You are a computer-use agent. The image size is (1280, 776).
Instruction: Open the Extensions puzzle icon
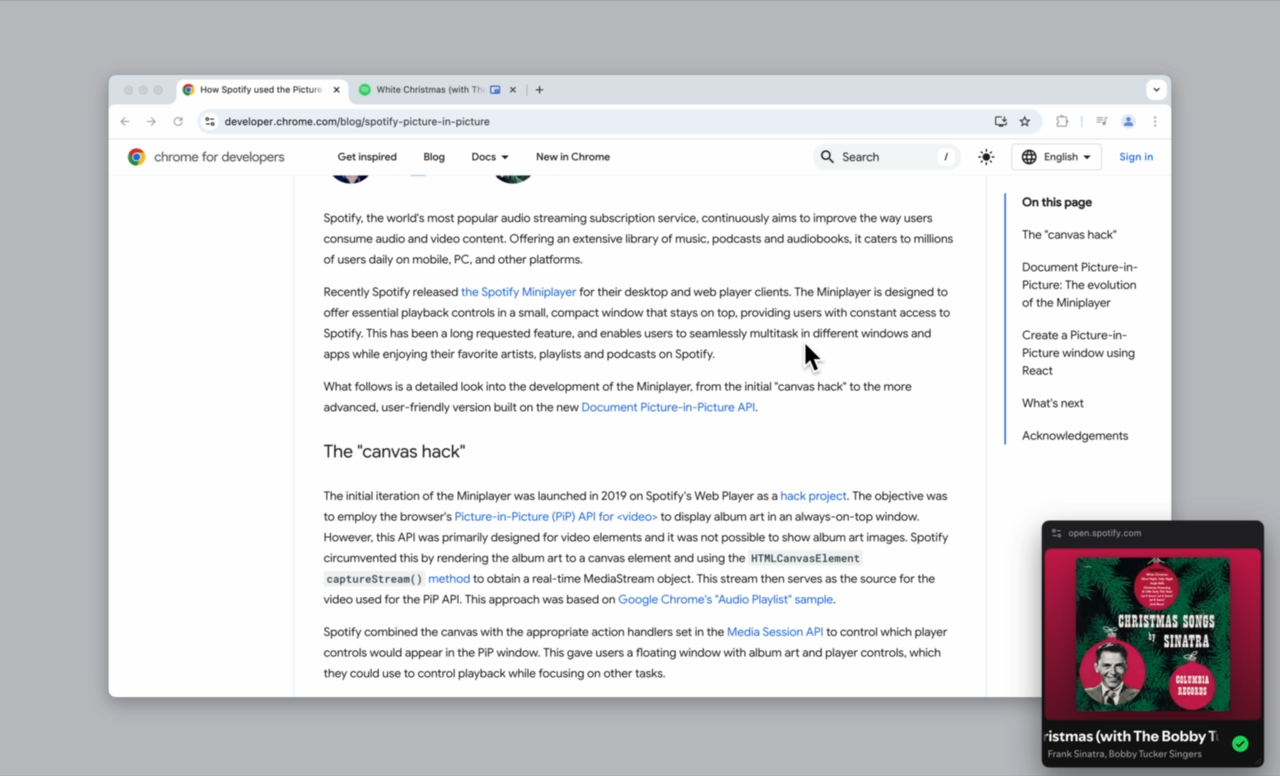pyautogui.click(x=1062, y=121)
